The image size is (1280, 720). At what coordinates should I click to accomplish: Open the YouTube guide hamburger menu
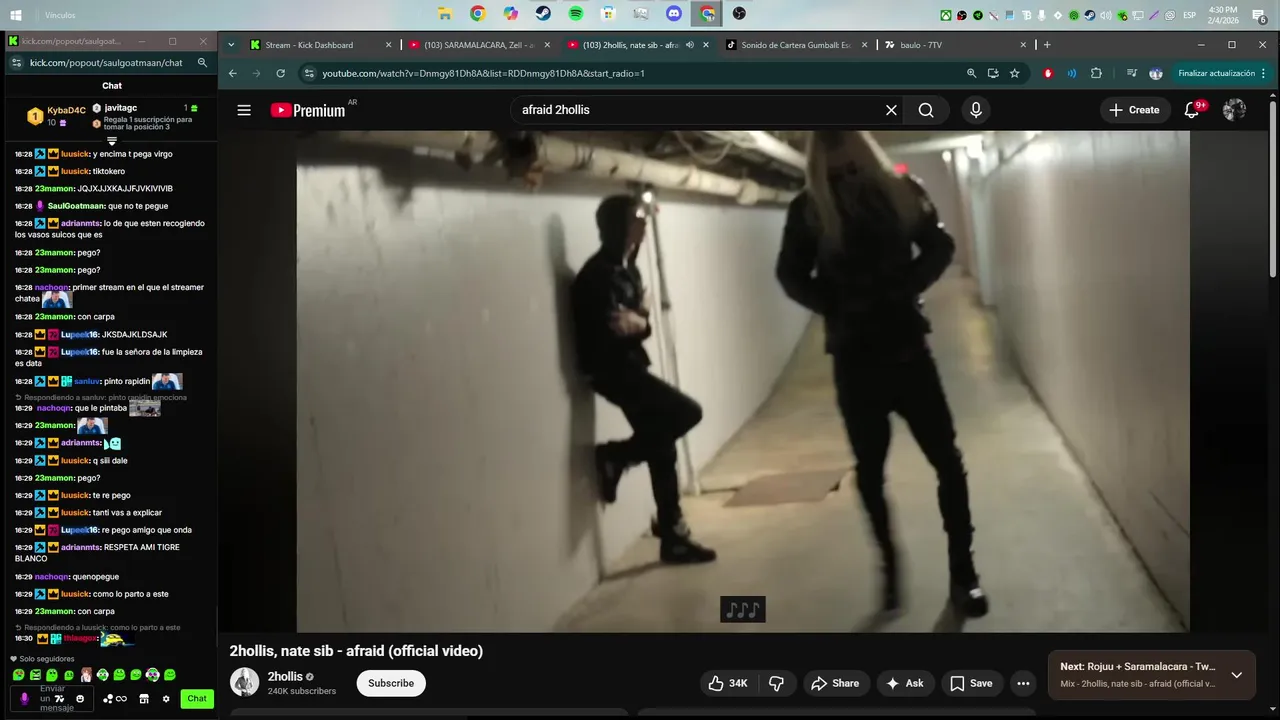pos(244,110)
